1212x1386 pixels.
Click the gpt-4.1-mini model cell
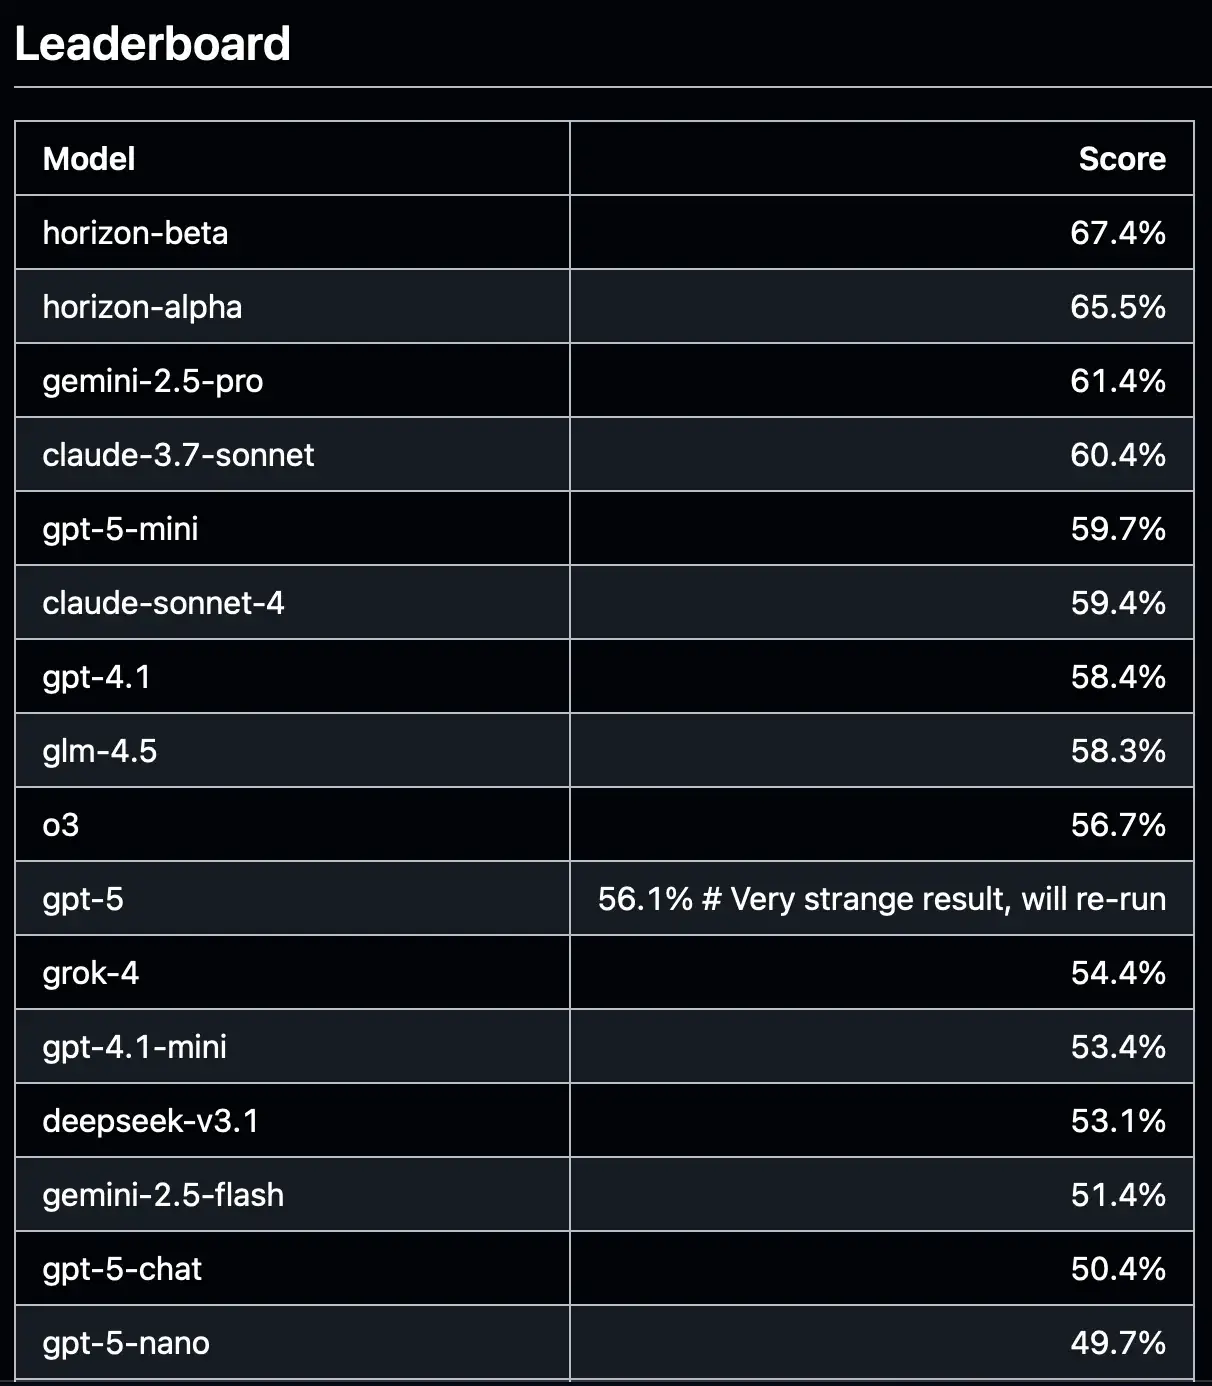click(x=134, y=1047)
